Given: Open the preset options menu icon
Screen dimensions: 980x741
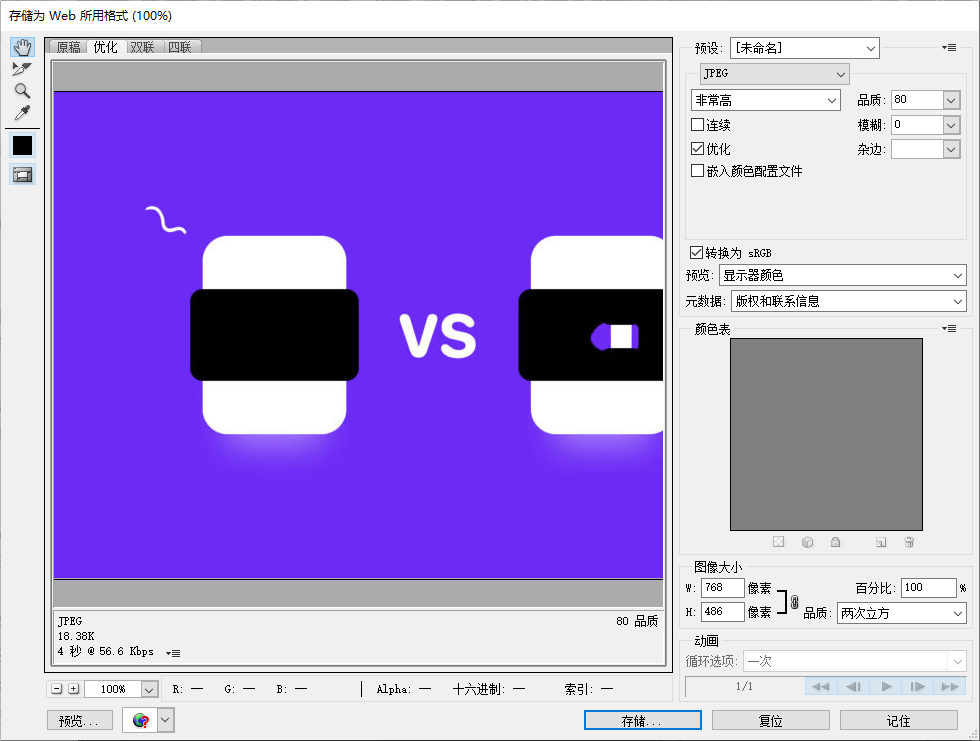Looking at the screenshot, I should 949,48.
